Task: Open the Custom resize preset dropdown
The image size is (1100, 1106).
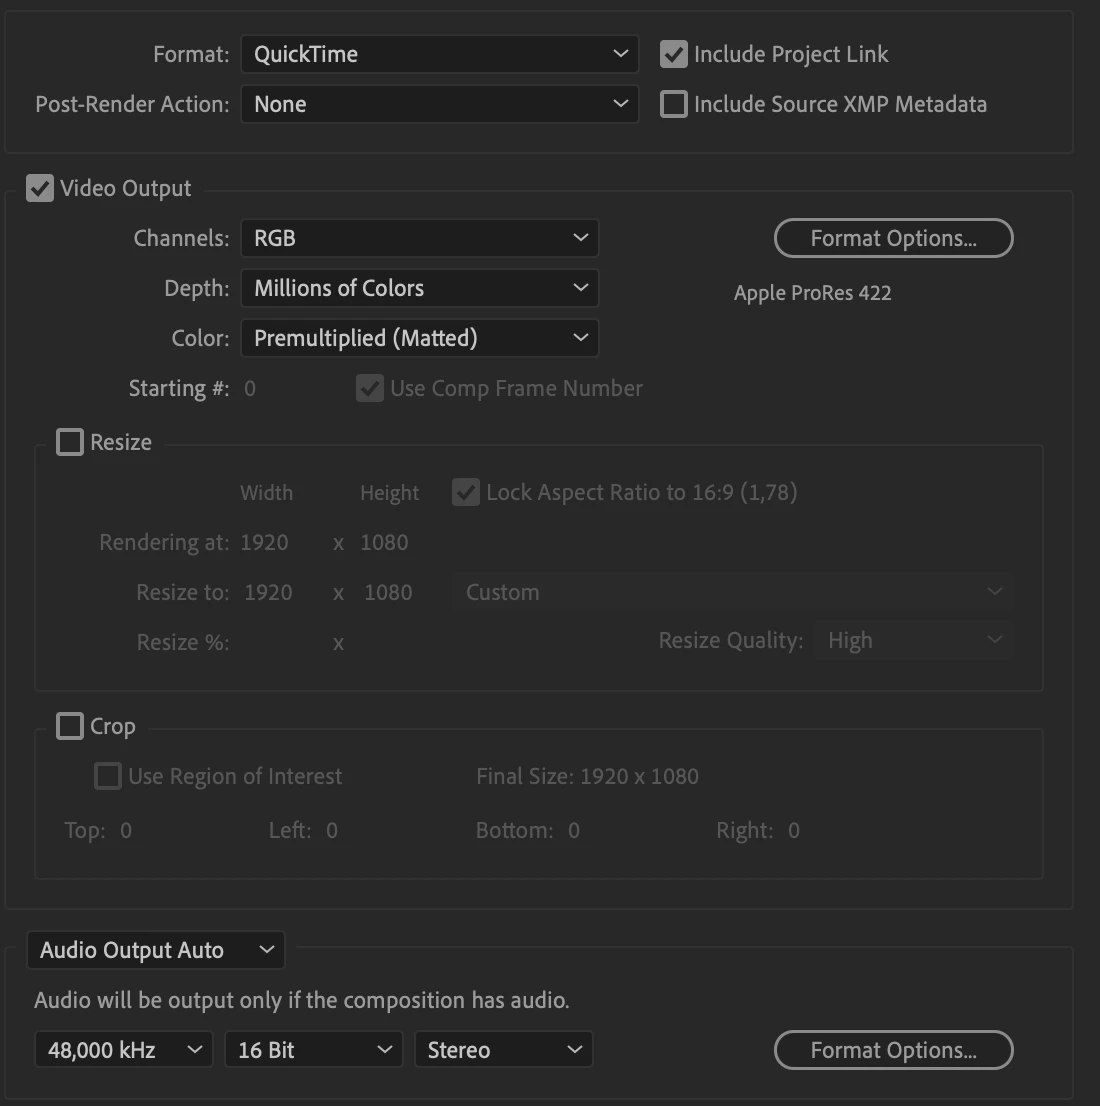Action: pos(732,592)
